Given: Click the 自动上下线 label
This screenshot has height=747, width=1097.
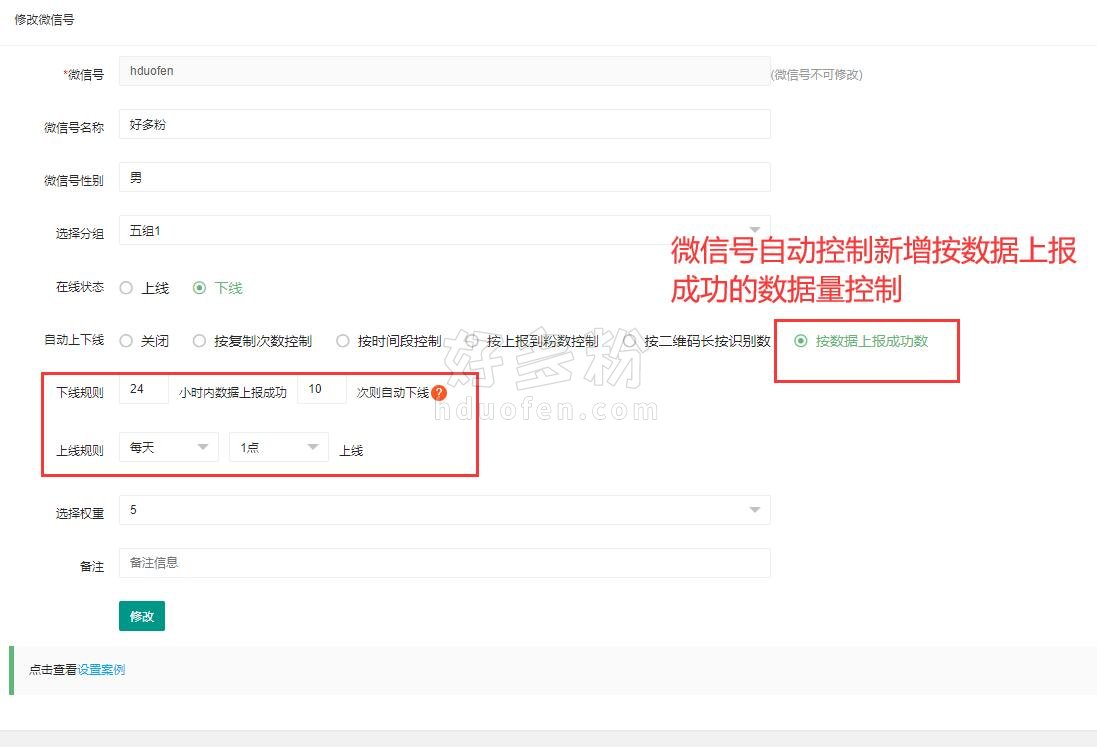Looking at the screenshot, I should (x=74, y=340).
